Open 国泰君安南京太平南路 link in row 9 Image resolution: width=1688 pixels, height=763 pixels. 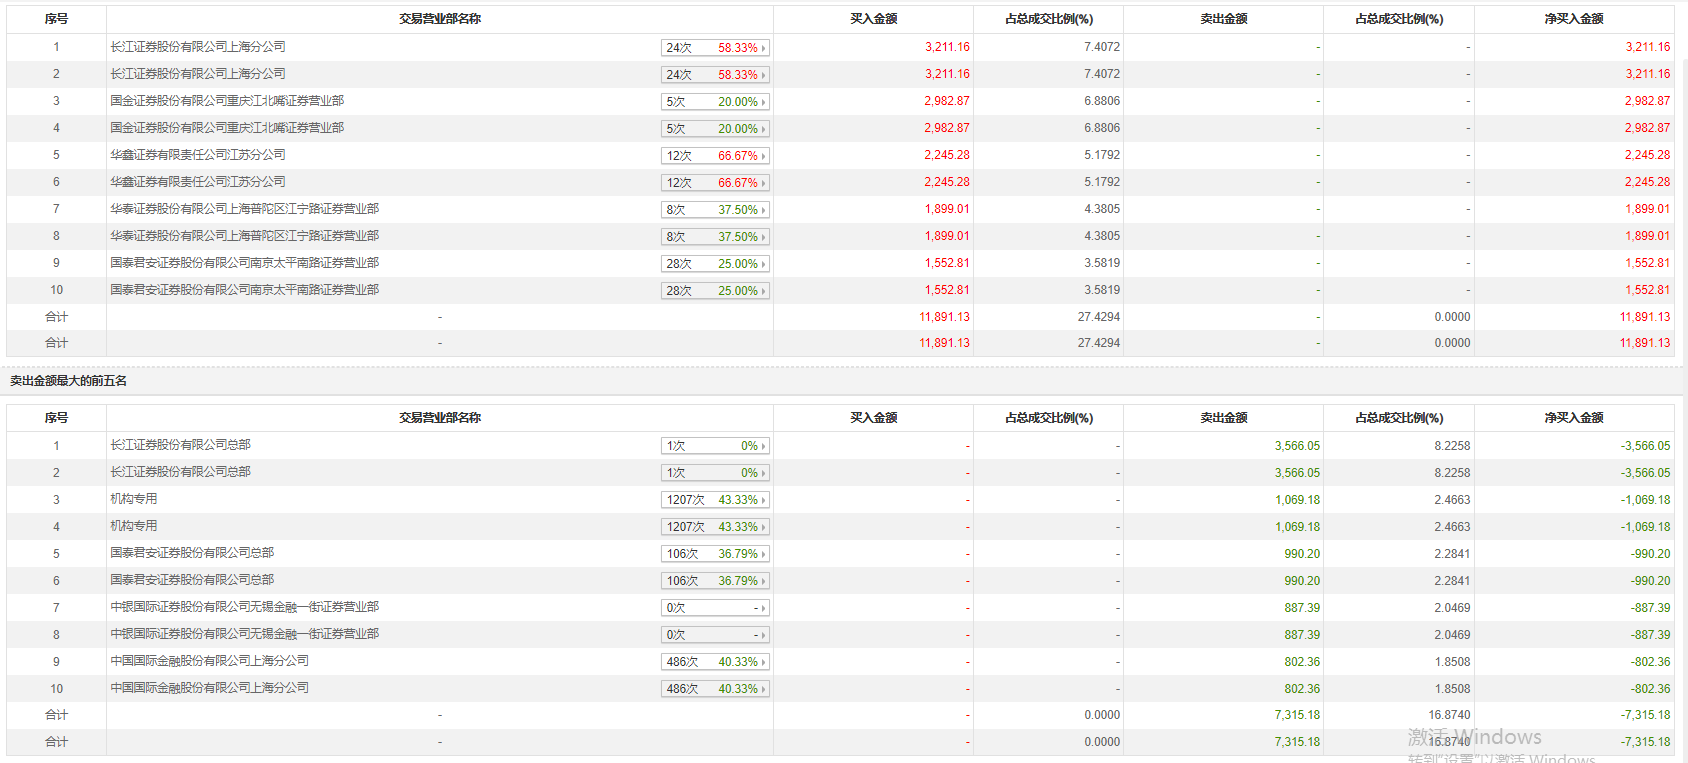[x=245, y=263]
